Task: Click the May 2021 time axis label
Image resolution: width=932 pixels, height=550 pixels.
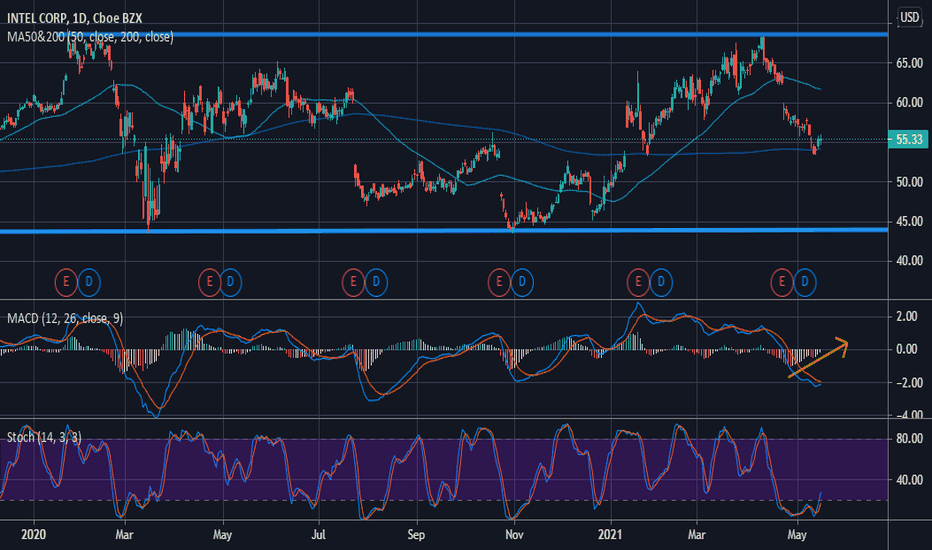Action: tap(797, 534)
